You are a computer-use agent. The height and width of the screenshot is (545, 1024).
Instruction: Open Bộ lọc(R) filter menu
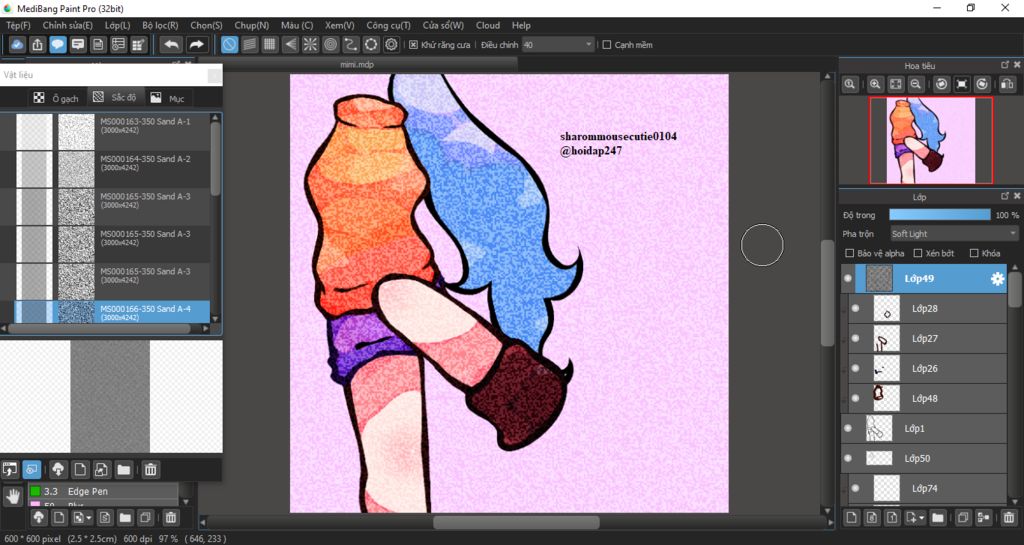pyautogui.click(x=160, y=25)
